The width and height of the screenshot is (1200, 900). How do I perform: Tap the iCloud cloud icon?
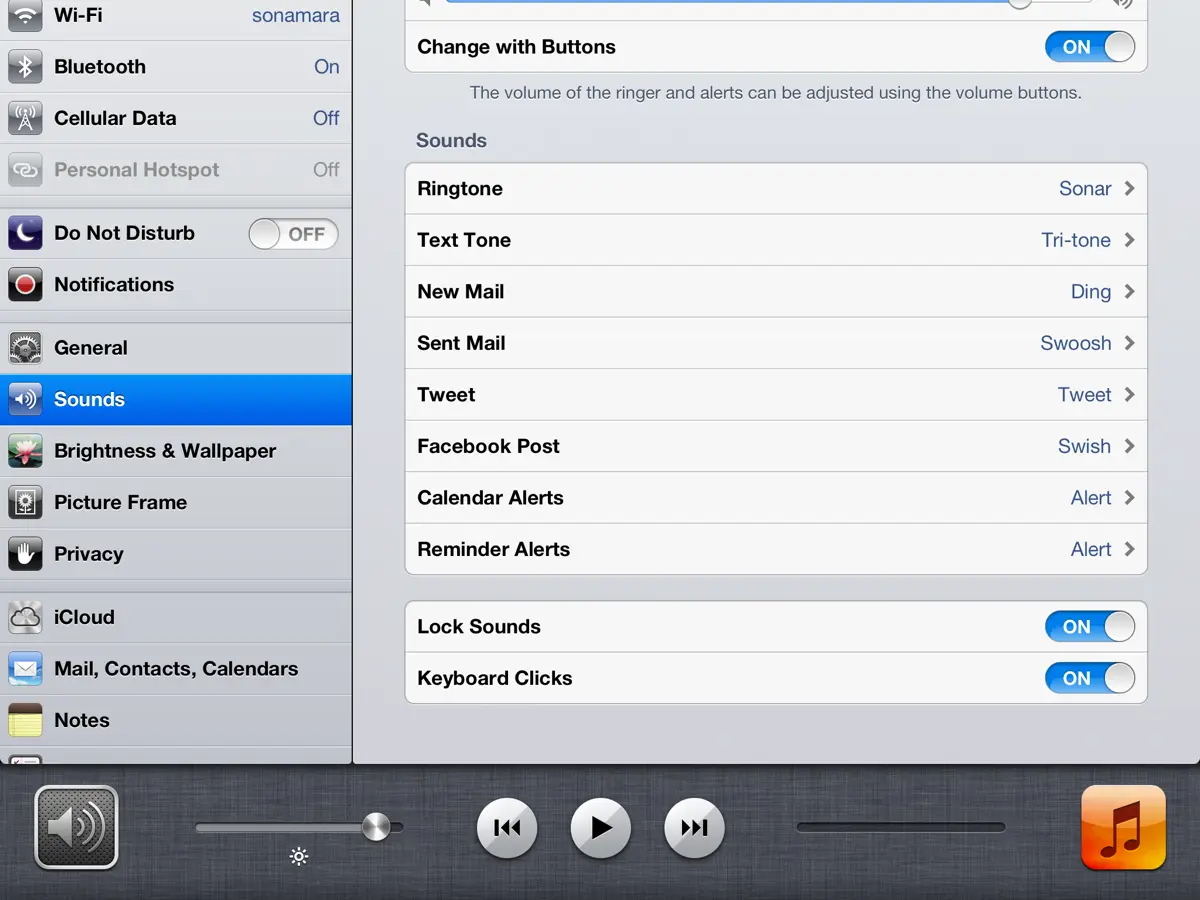point(25,618)
